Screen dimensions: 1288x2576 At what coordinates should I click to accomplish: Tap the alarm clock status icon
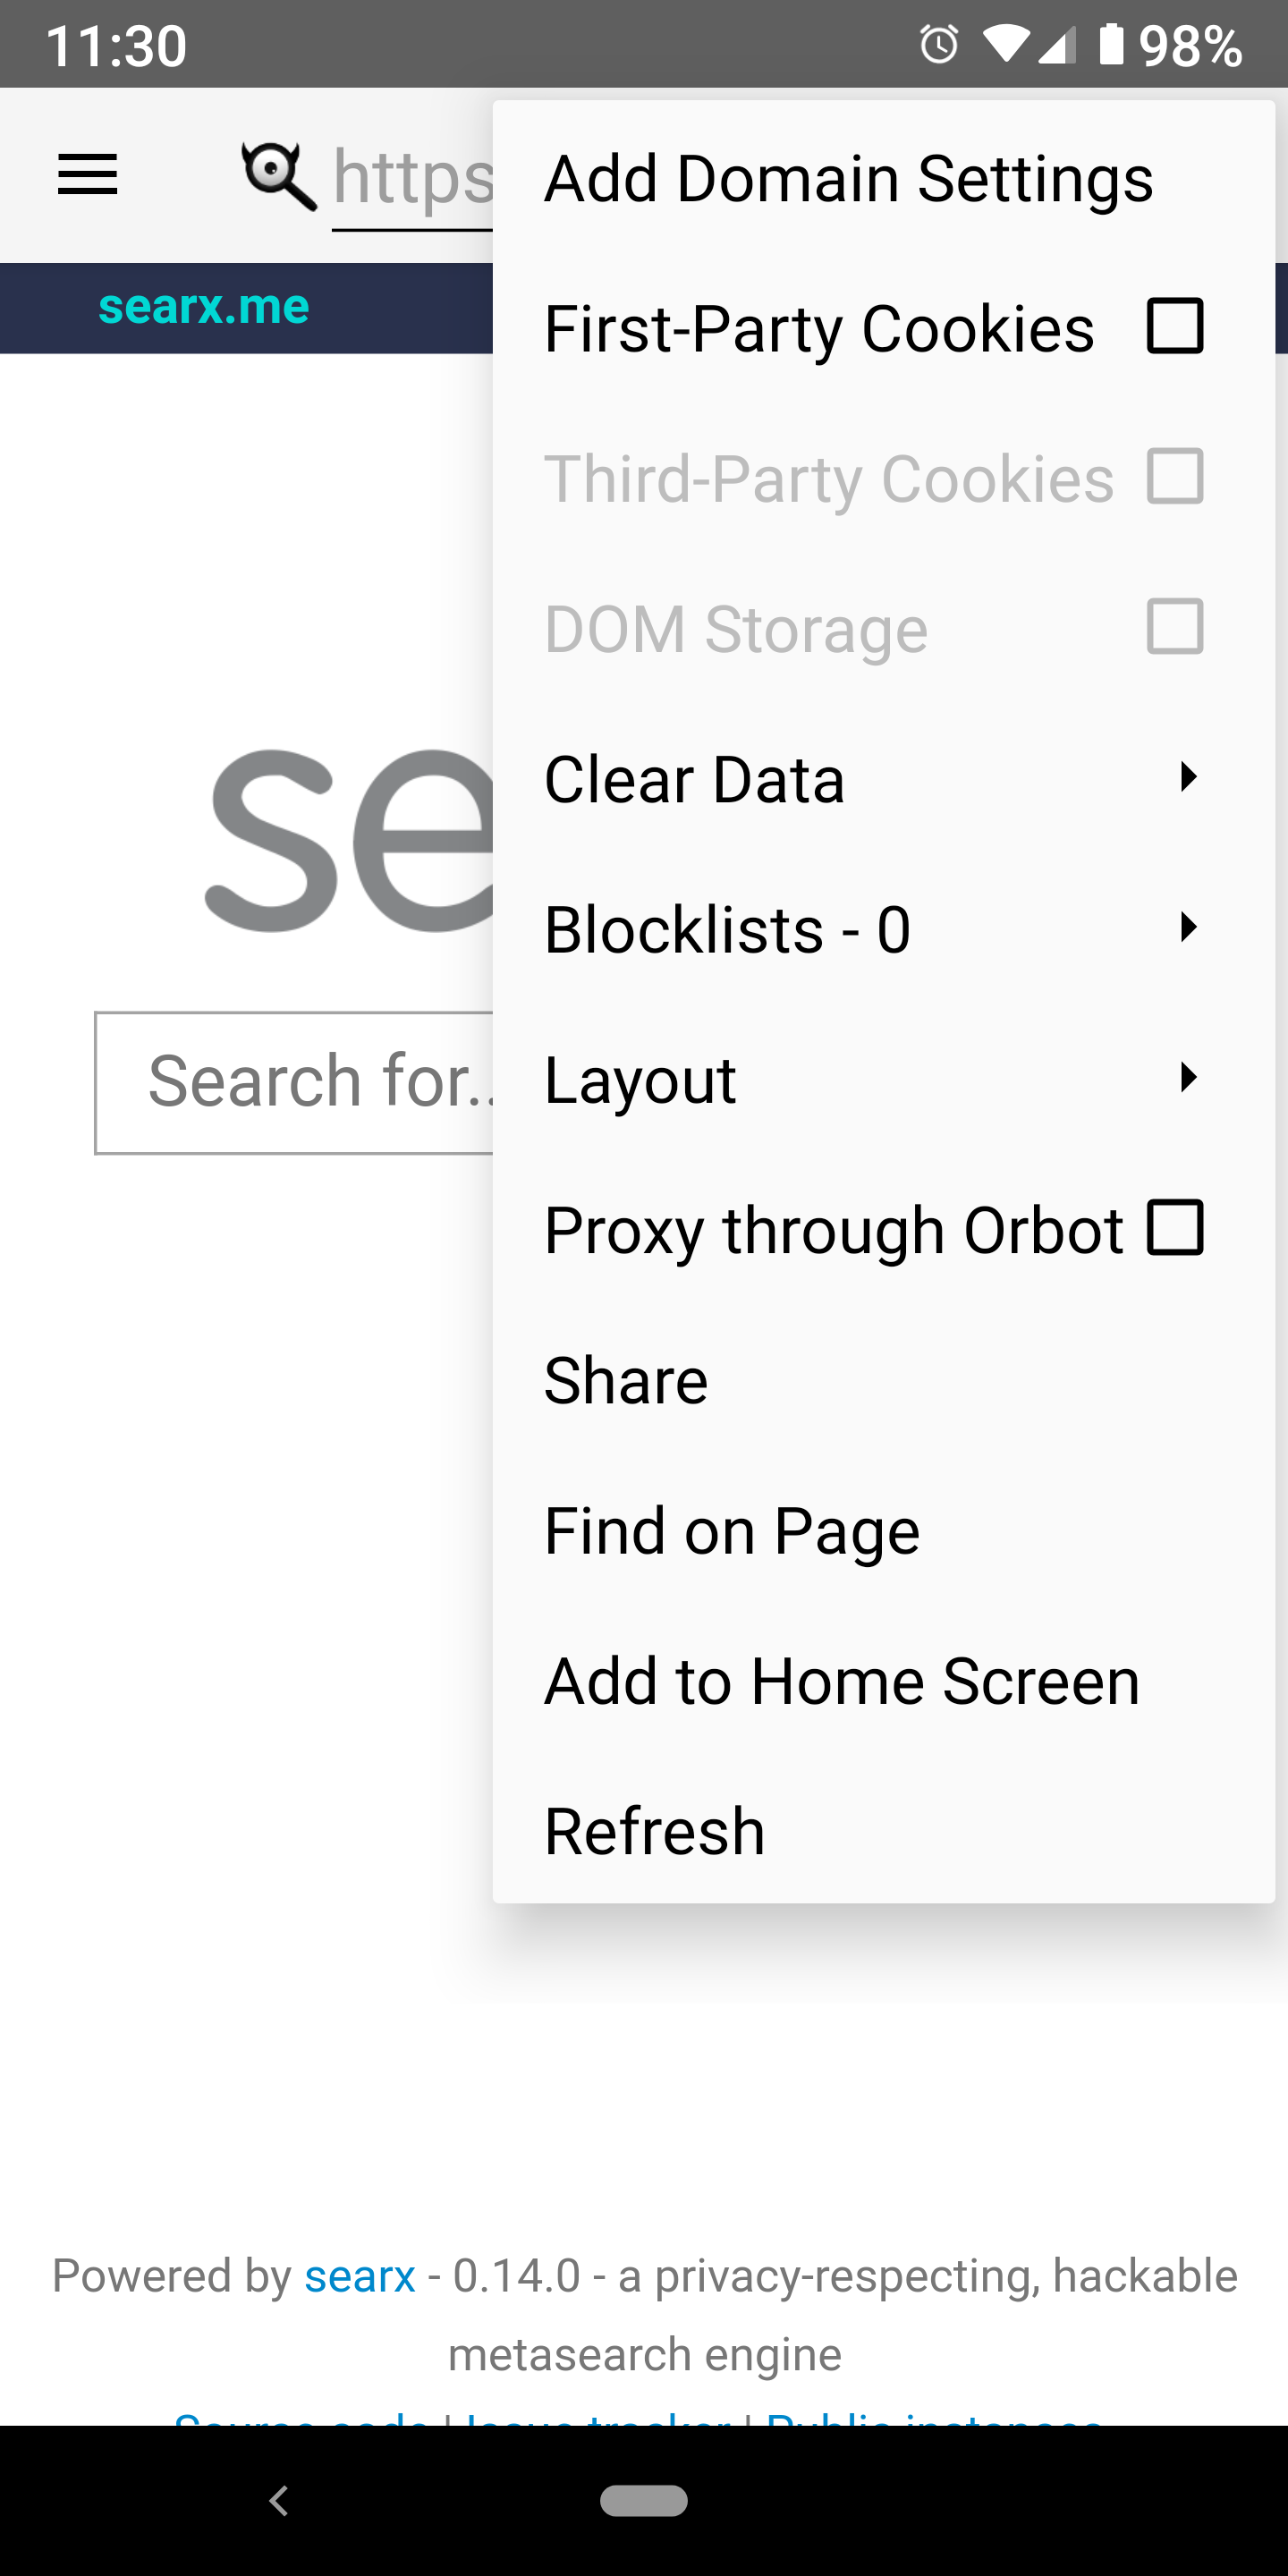(x=939, y=44)
